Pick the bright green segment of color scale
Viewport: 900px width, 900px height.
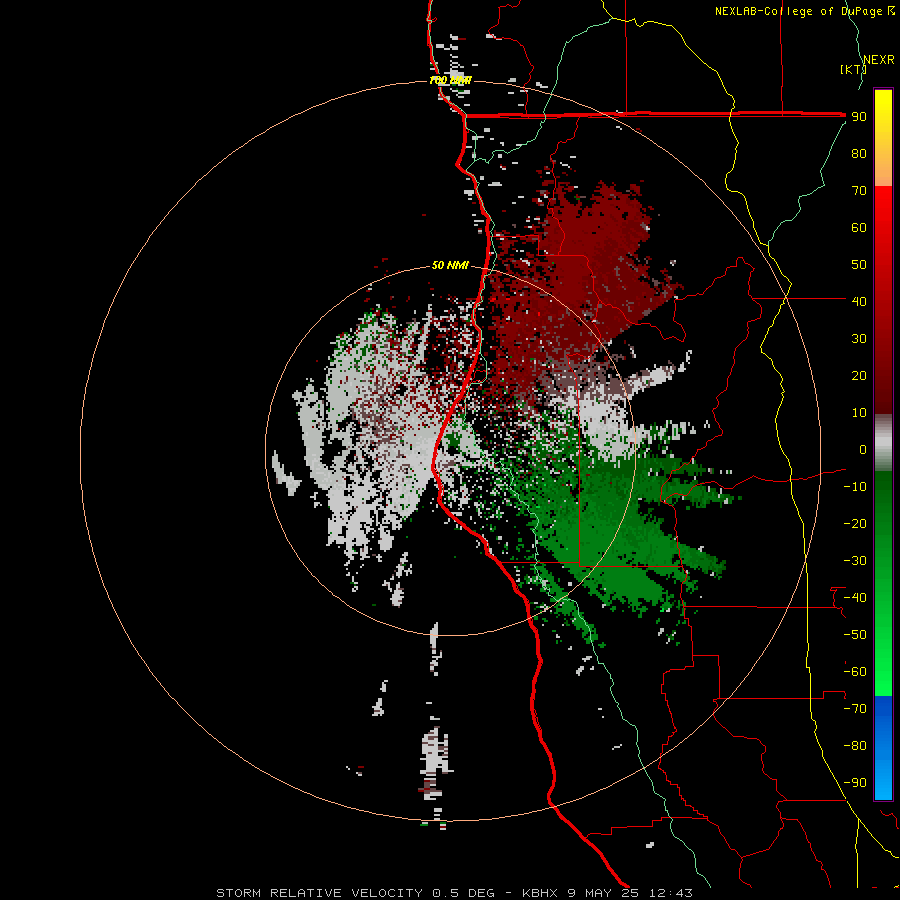tap(883, 583)
